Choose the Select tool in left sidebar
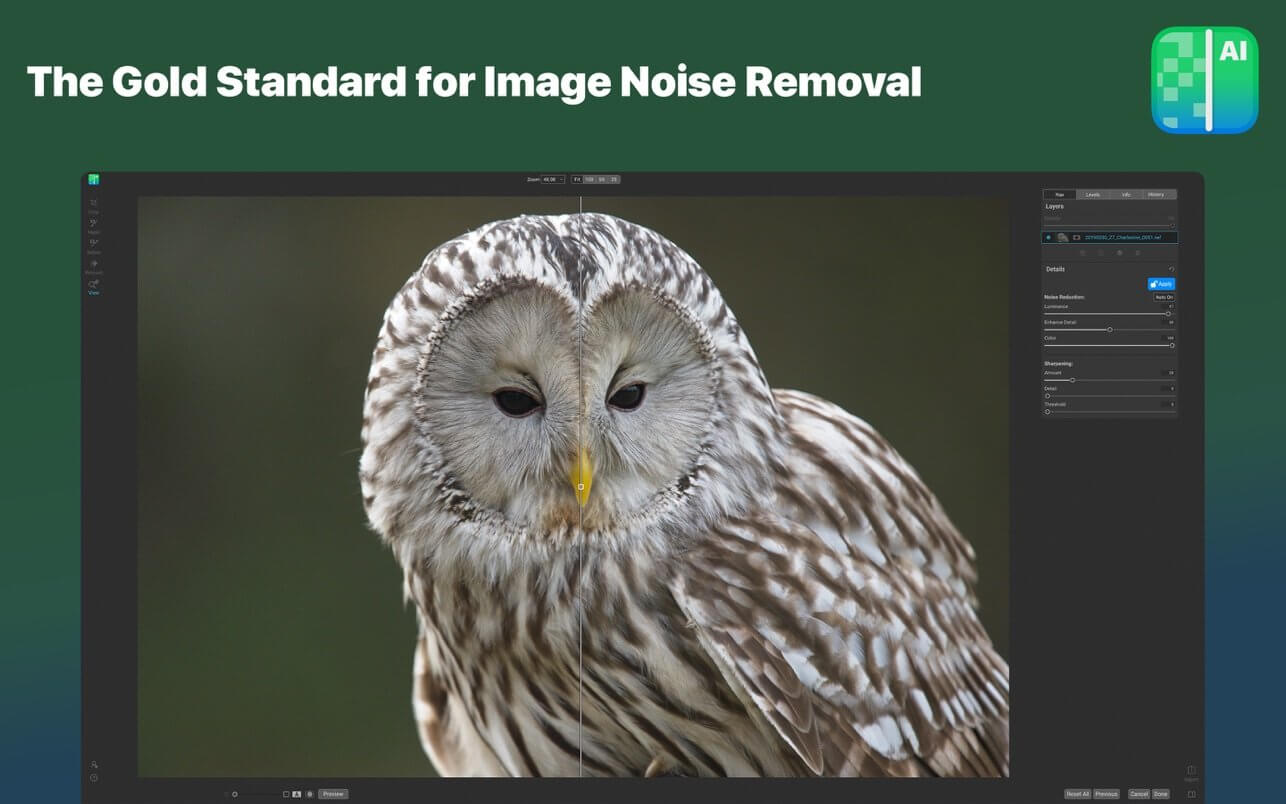1286x804 pixels. tap(93, 244)
